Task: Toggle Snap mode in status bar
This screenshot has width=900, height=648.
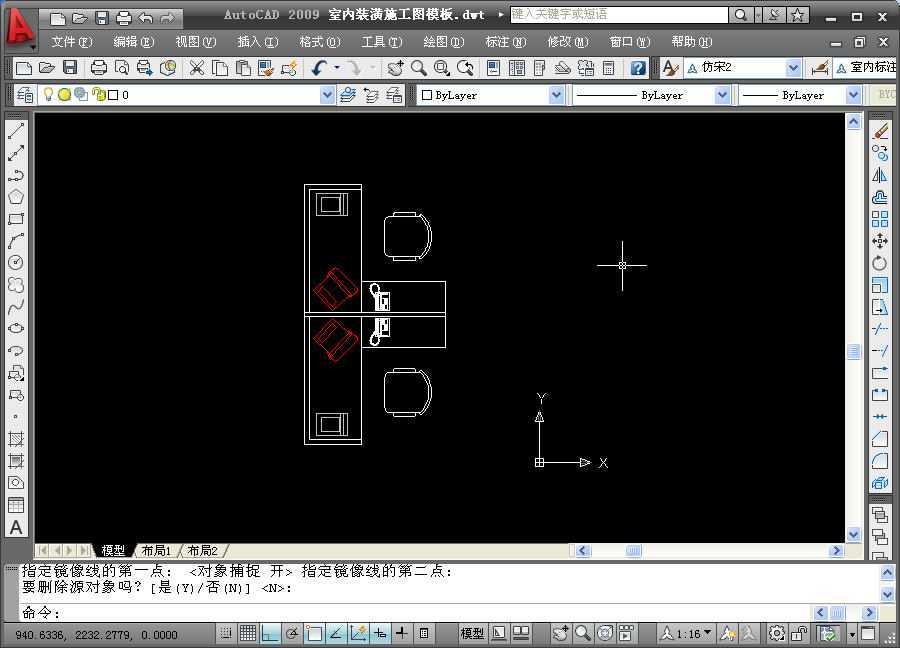Action: tap(226, 633)
